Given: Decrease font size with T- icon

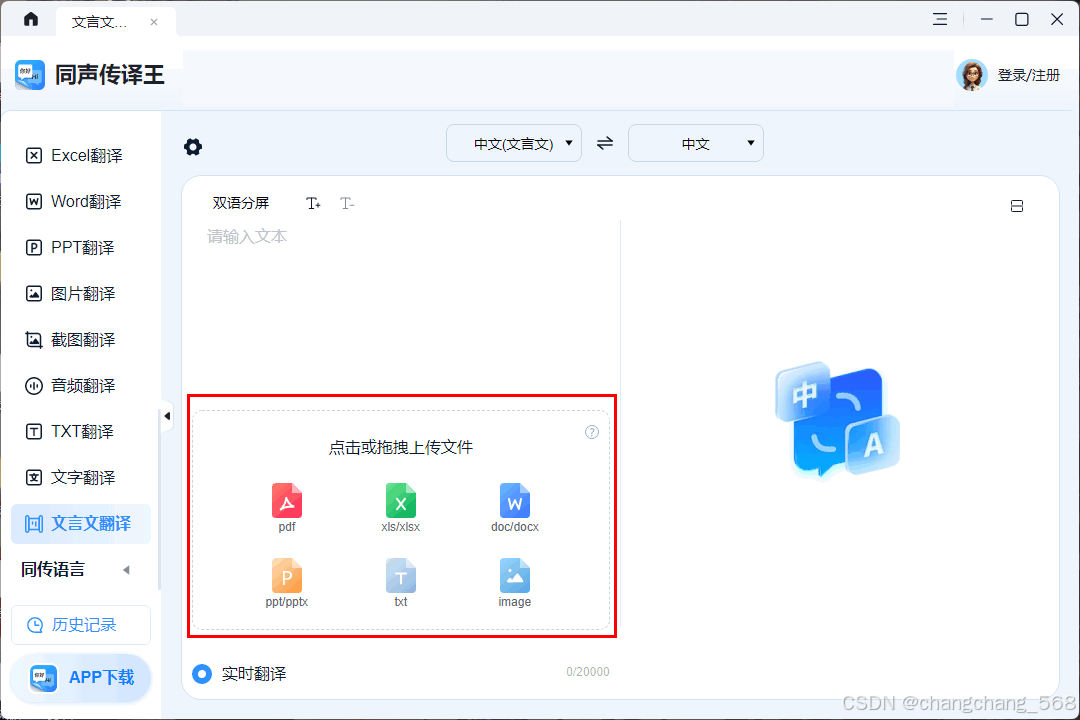Looking at the screenshot, I should (347, 203).
